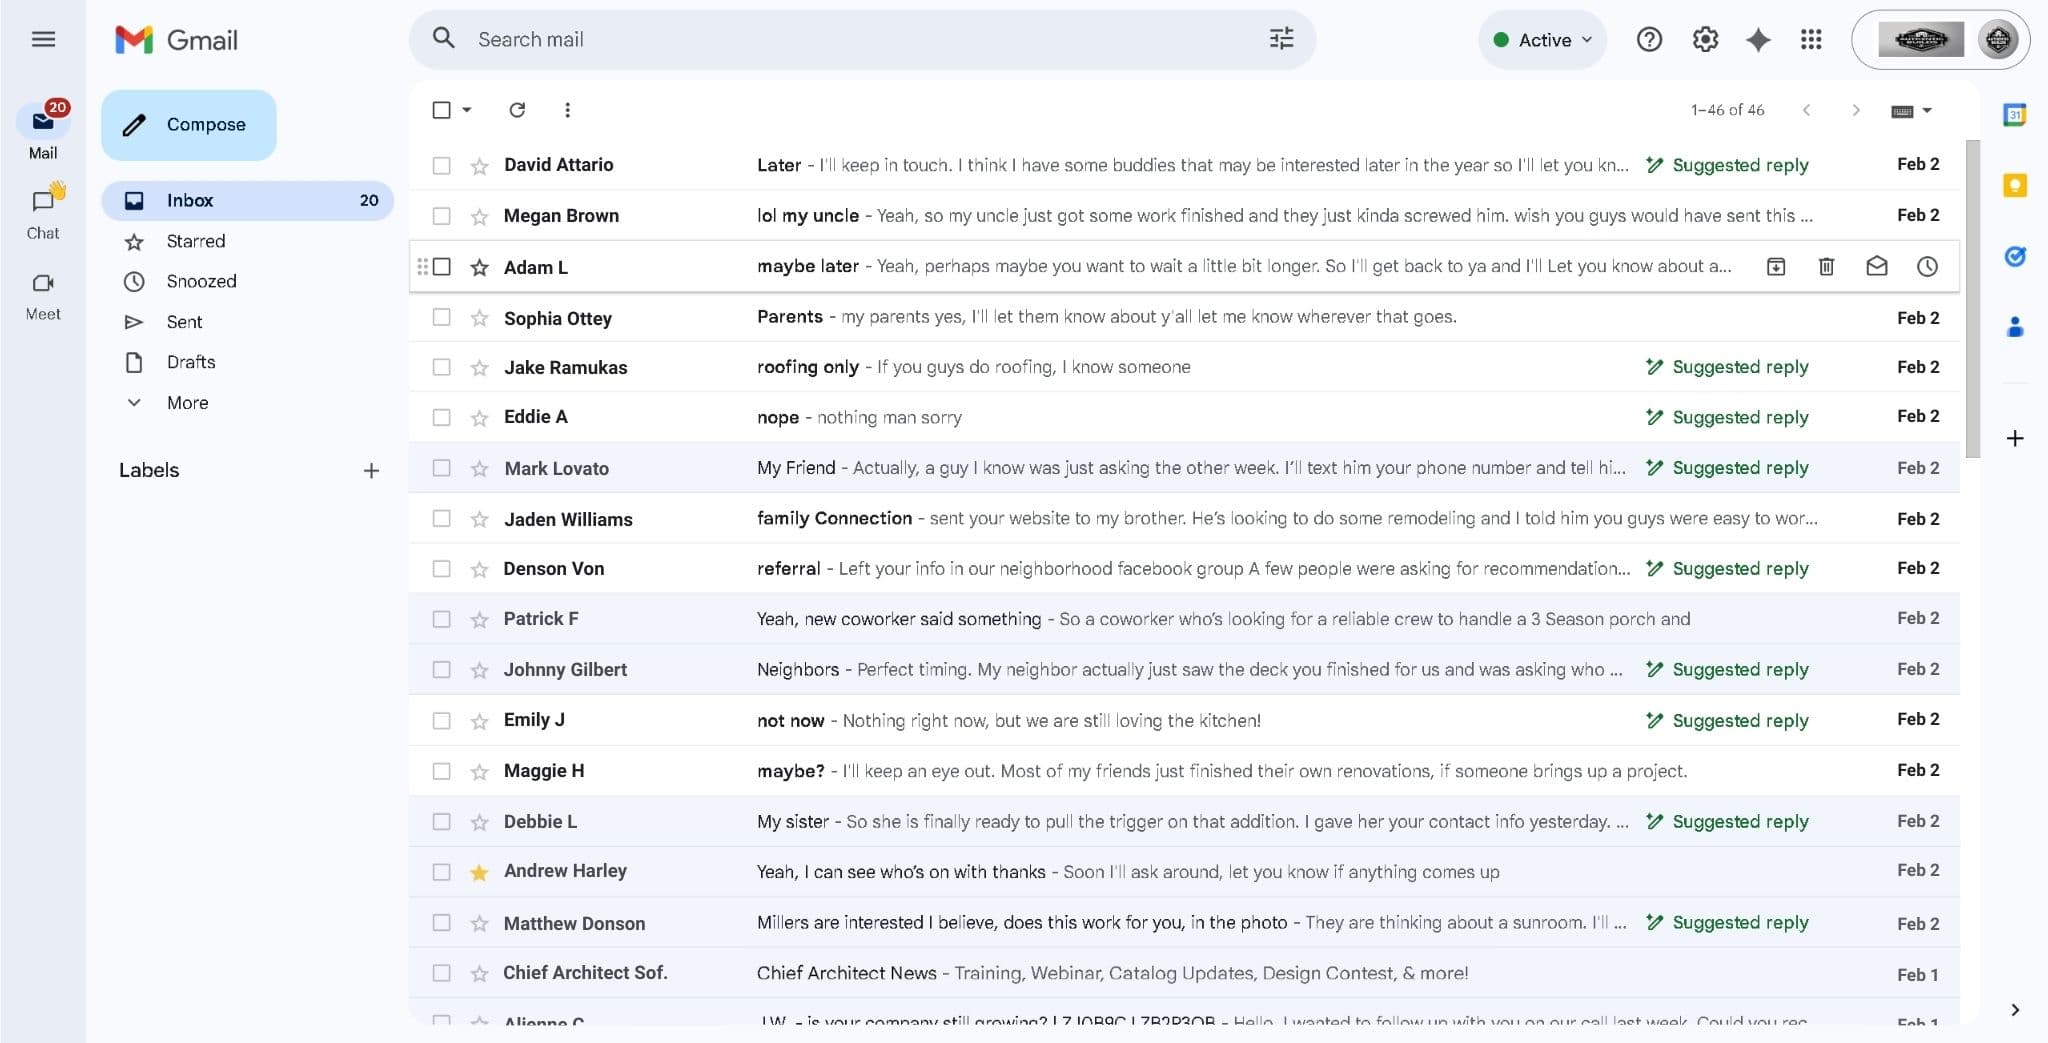Open Google Keep in the side panel
The width and height of the screenshot is (2048, 1043).
pos(2015,185)
